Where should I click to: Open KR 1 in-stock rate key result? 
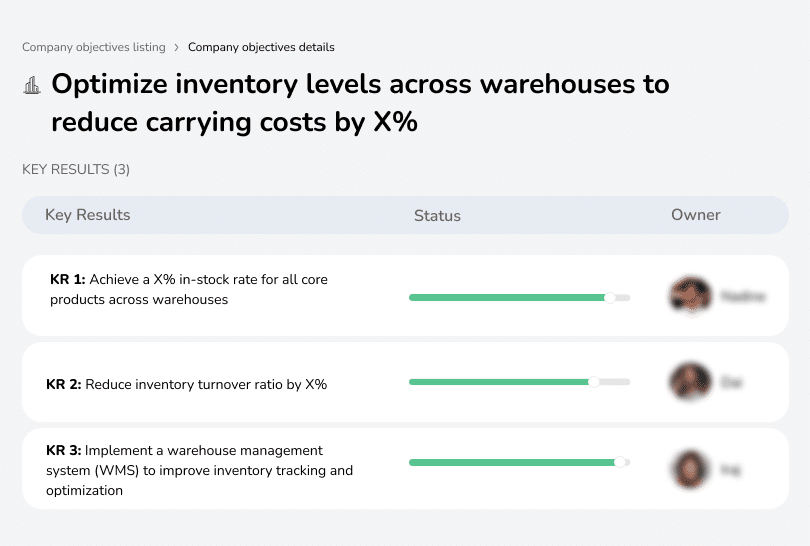point(188,289)
